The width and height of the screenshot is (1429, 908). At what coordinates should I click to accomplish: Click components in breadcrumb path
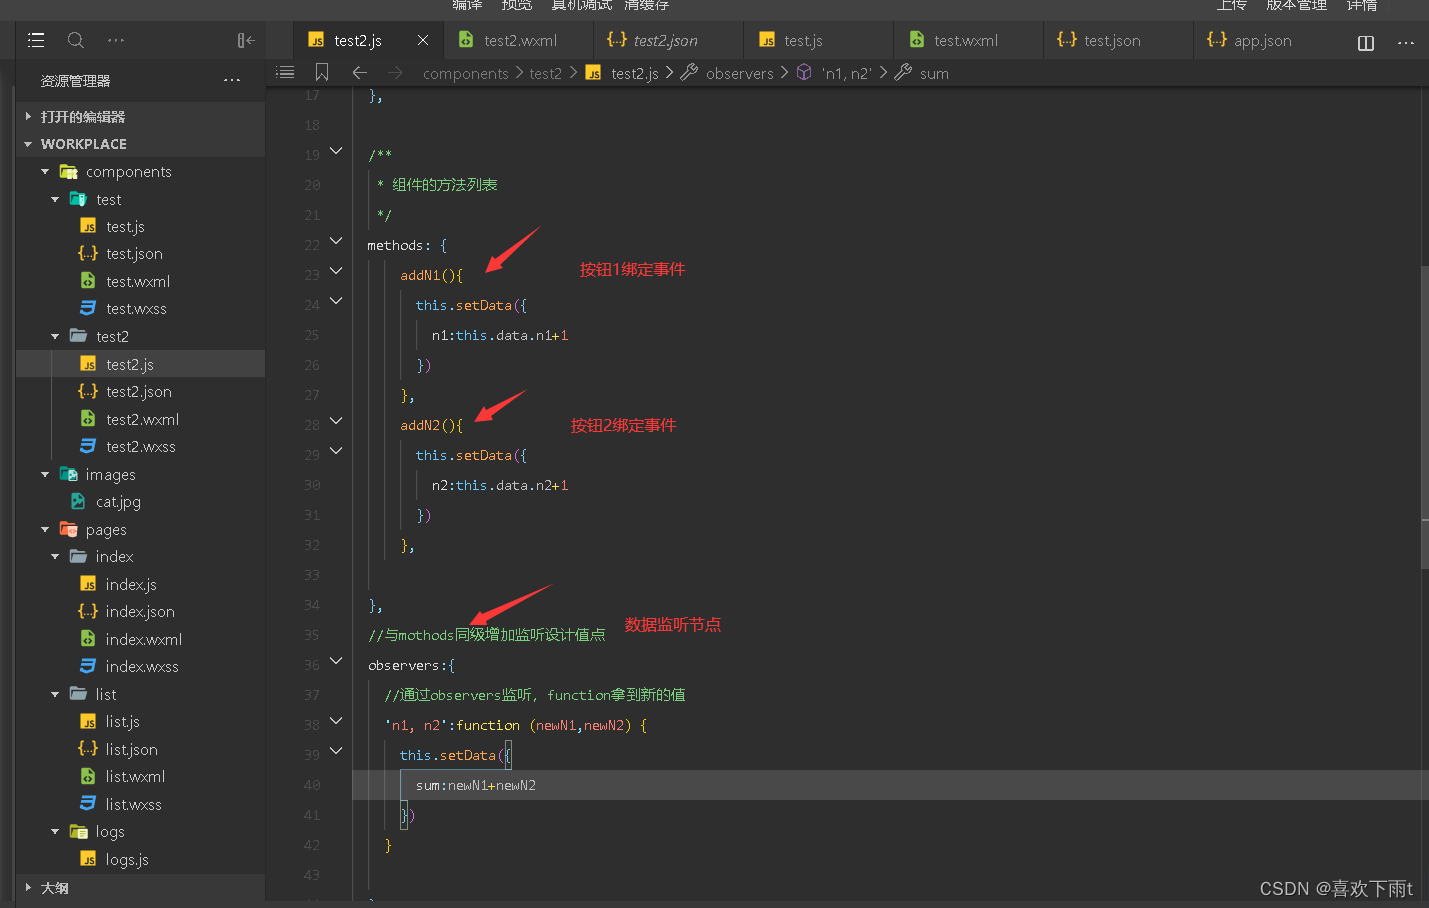466,73
